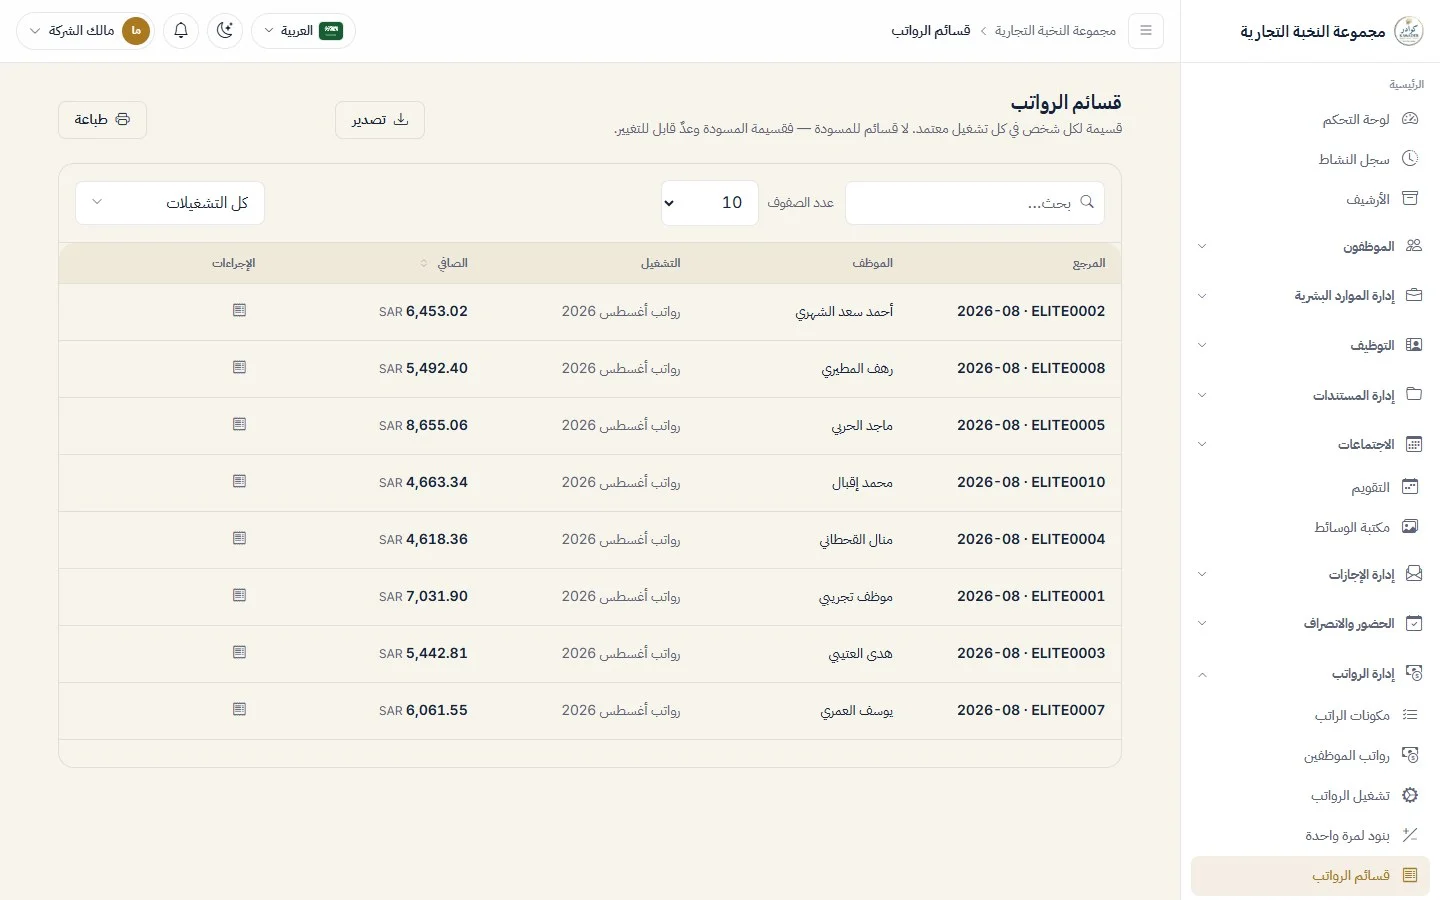Screen dimensions: 1440x900
Task: Expand الموظفون sidebar section
Action: tap(1310, 246)
